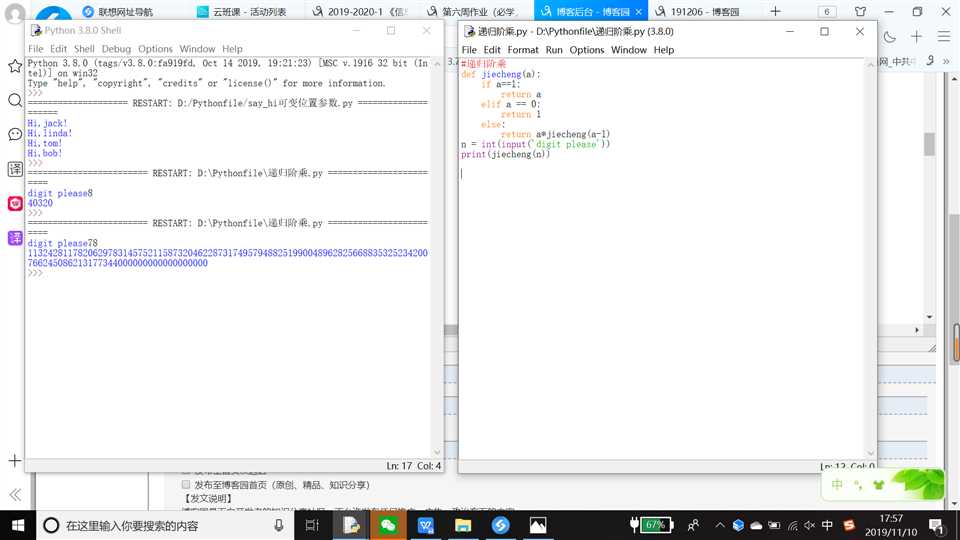
Task: Click the volume muted speaker tray icon
Action: click(x=809, y=525)
